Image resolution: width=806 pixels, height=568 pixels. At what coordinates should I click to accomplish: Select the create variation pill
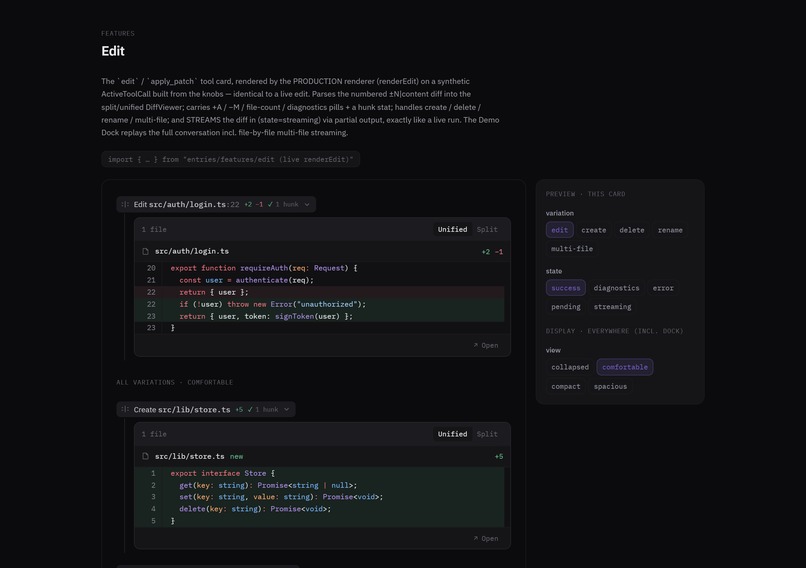(x=594, y=230)
